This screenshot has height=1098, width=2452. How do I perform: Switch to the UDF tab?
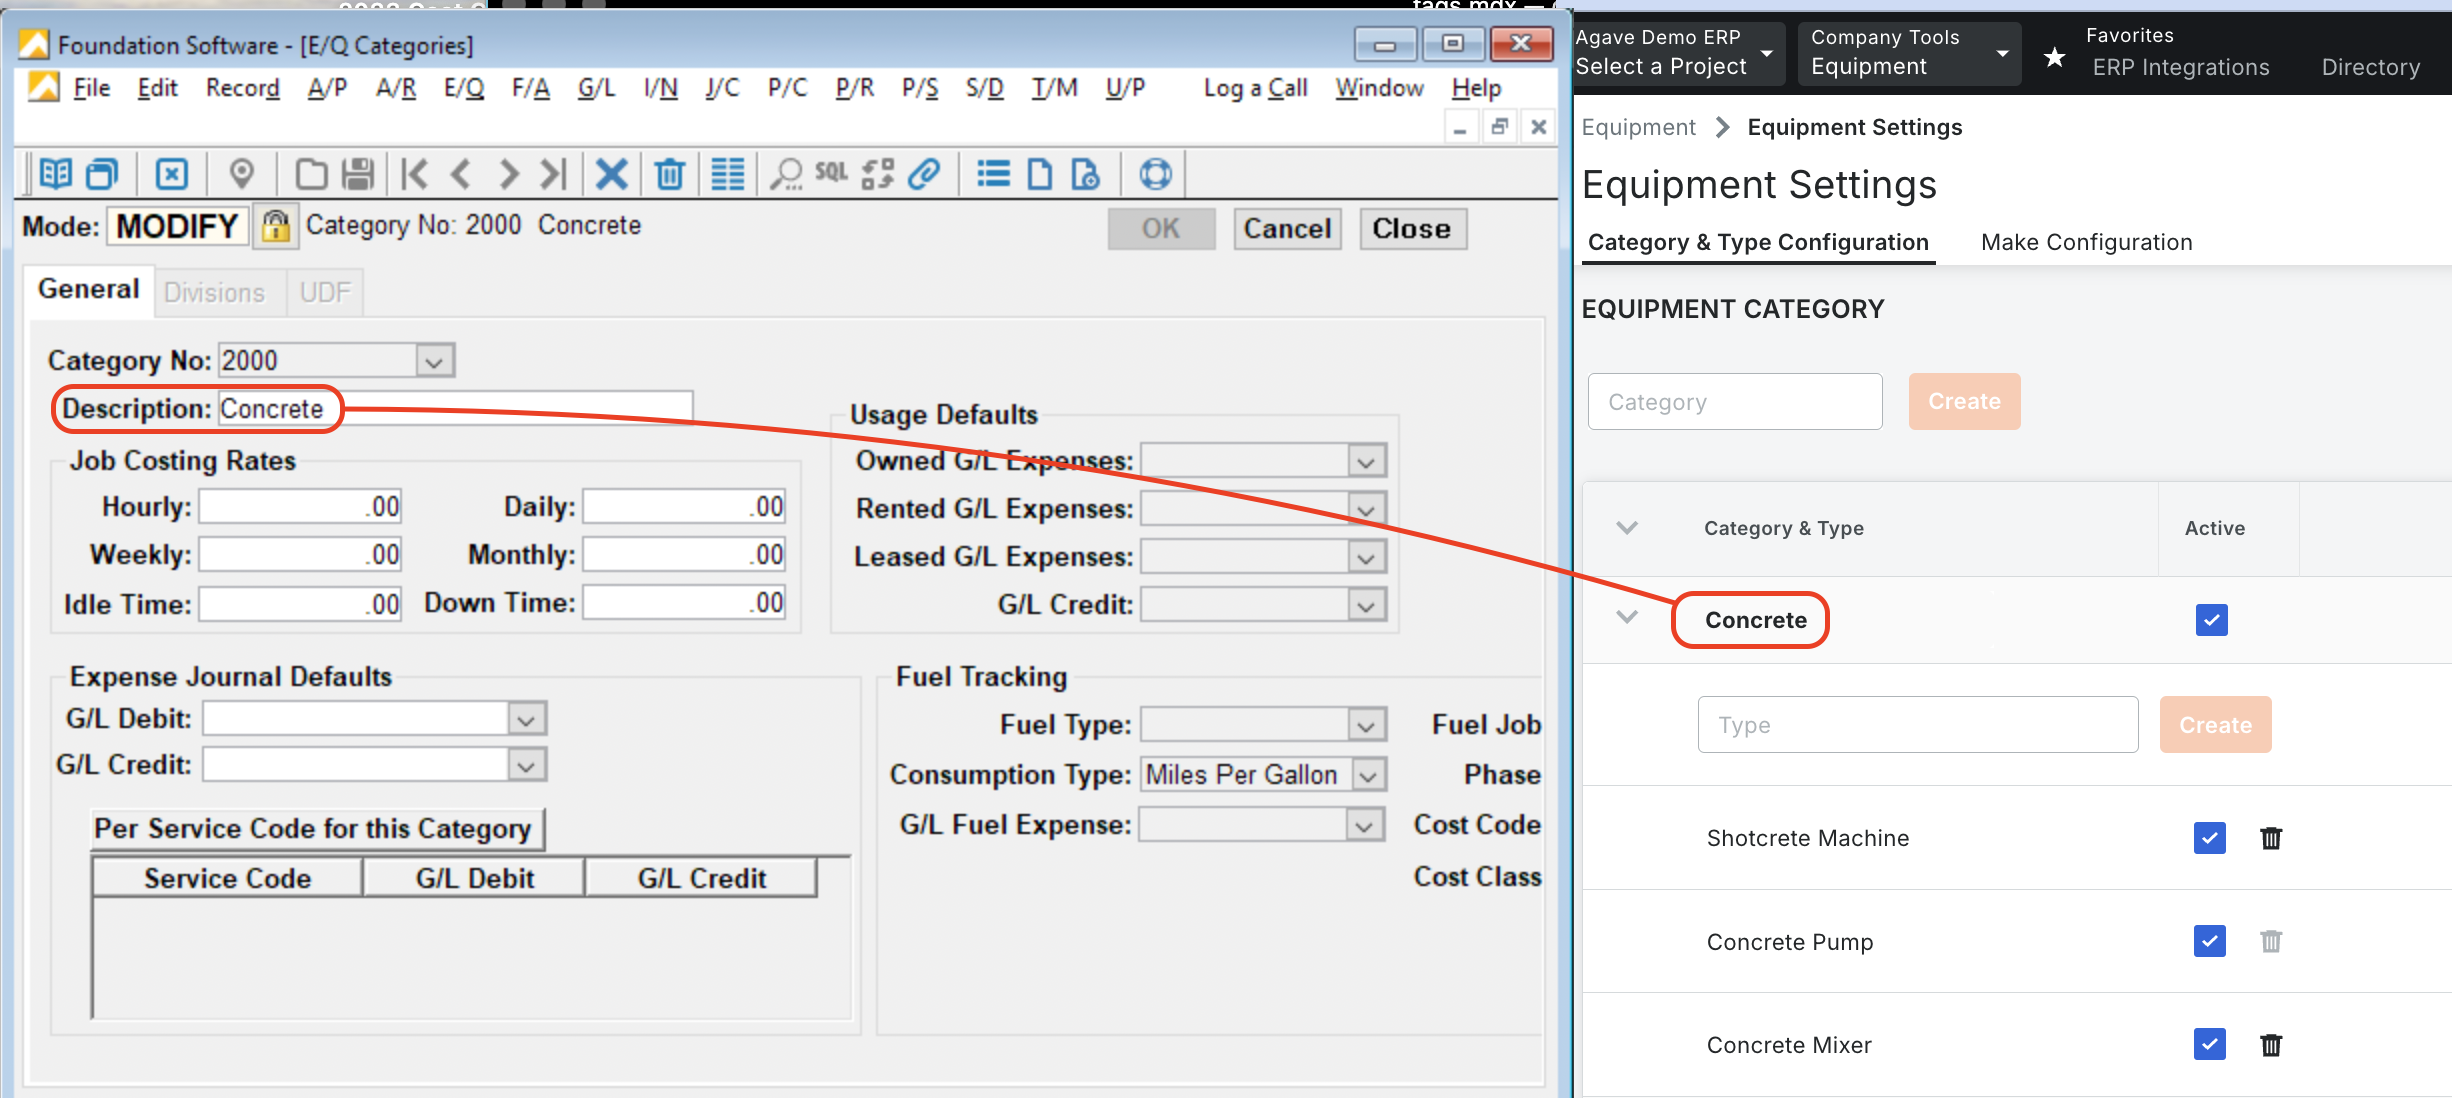(x=325, y=292)
